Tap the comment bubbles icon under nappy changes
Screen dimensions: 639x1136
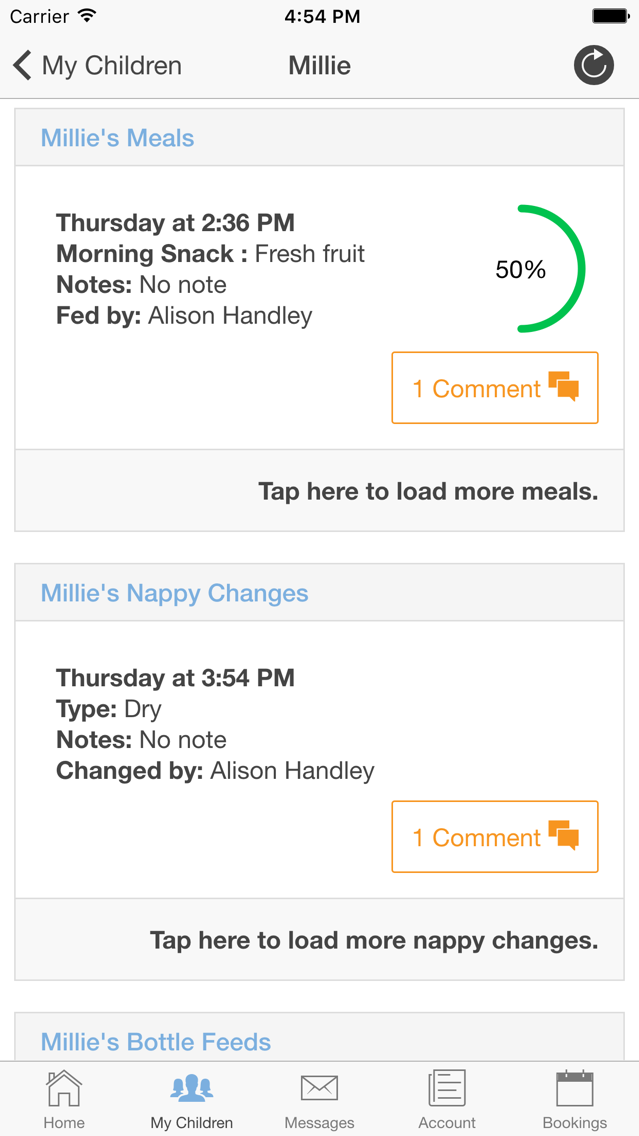click(x=564, y=835)
